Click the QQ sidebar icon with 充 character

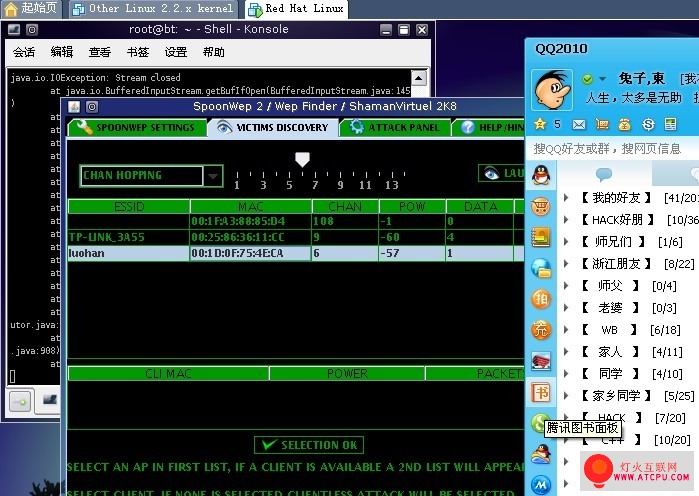pos(541,330)
